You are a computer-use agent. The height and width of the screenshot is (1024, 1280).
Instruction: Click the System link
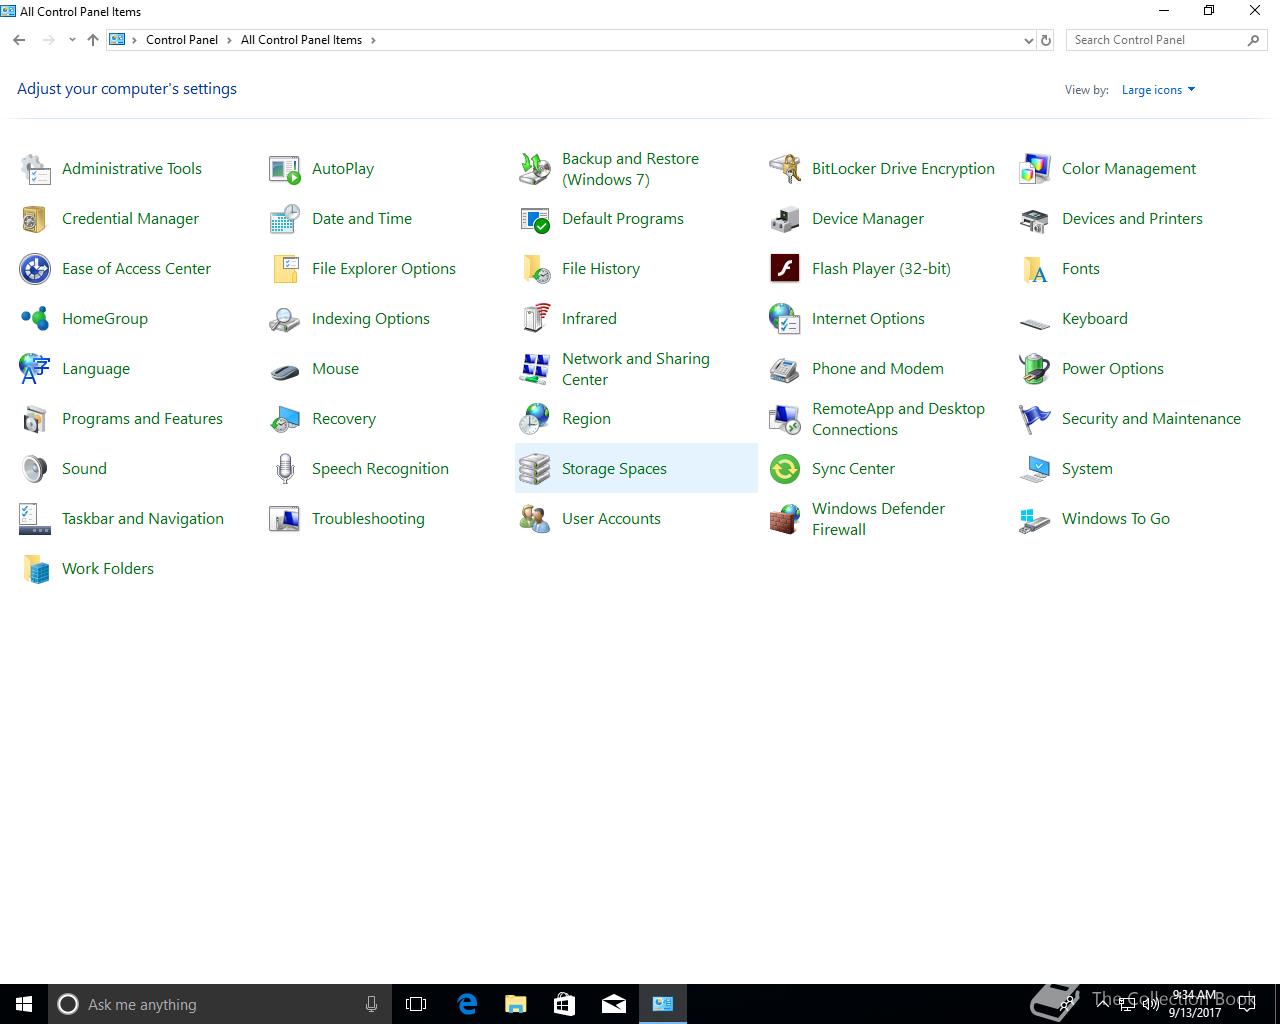(x=1087, y=469)
